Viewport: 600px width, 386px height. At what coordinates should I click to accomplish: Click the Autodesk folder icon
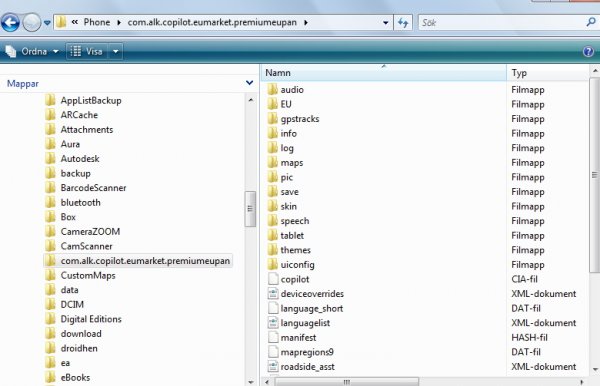point(51,158)
